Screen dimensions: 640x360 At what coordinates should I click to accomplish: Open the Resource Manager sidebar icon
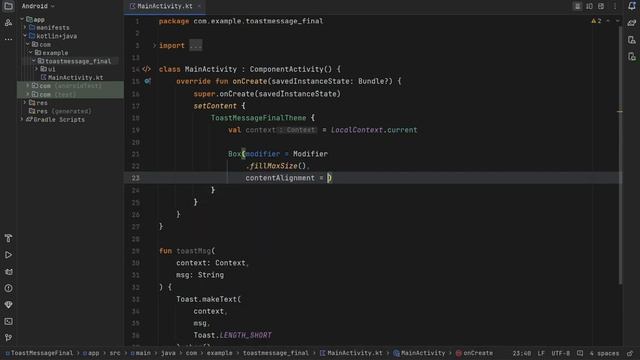click(x=8, y=23)
